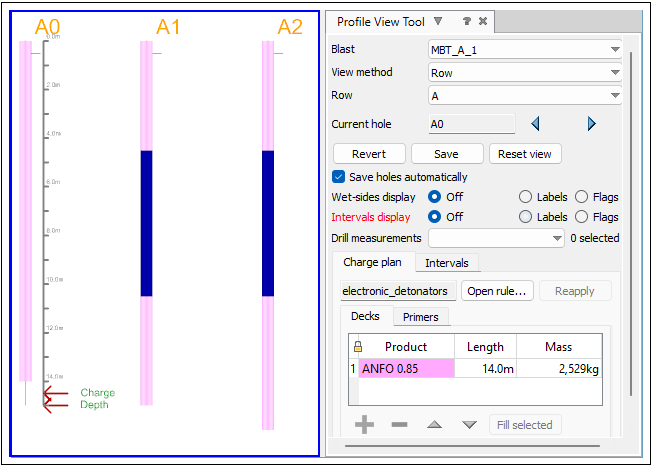
Task: Click the pink ANFO 0.85 product cell
Action: [x=406, y=368]
